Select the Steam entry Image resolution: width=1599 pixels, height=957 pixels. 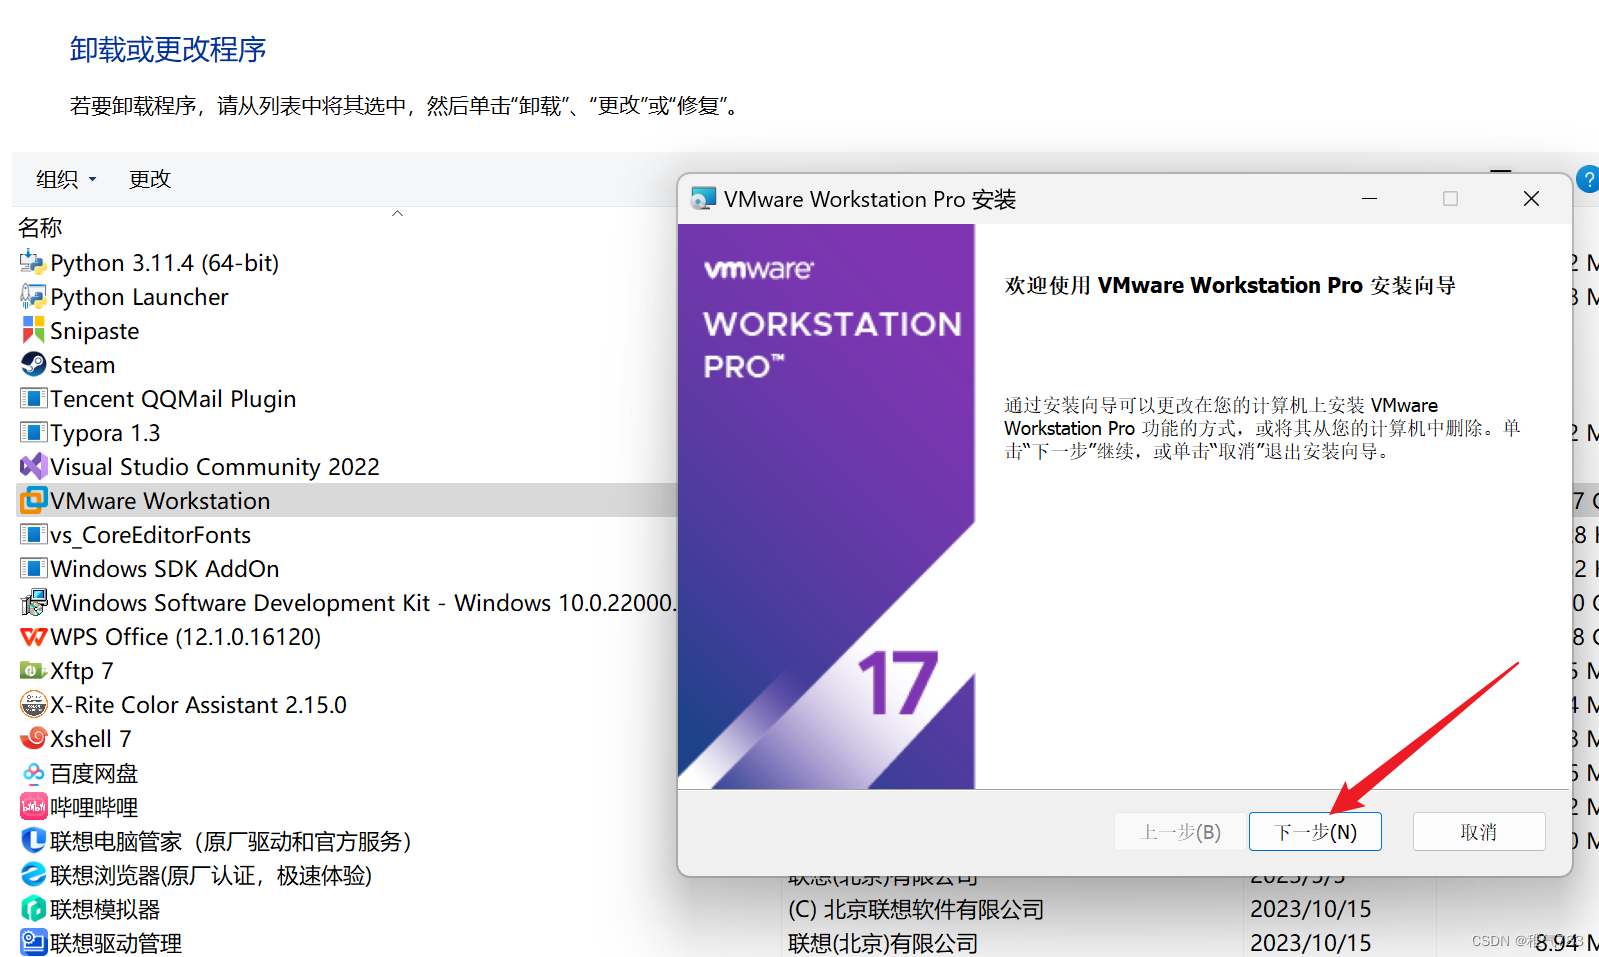tap(82, 365)
